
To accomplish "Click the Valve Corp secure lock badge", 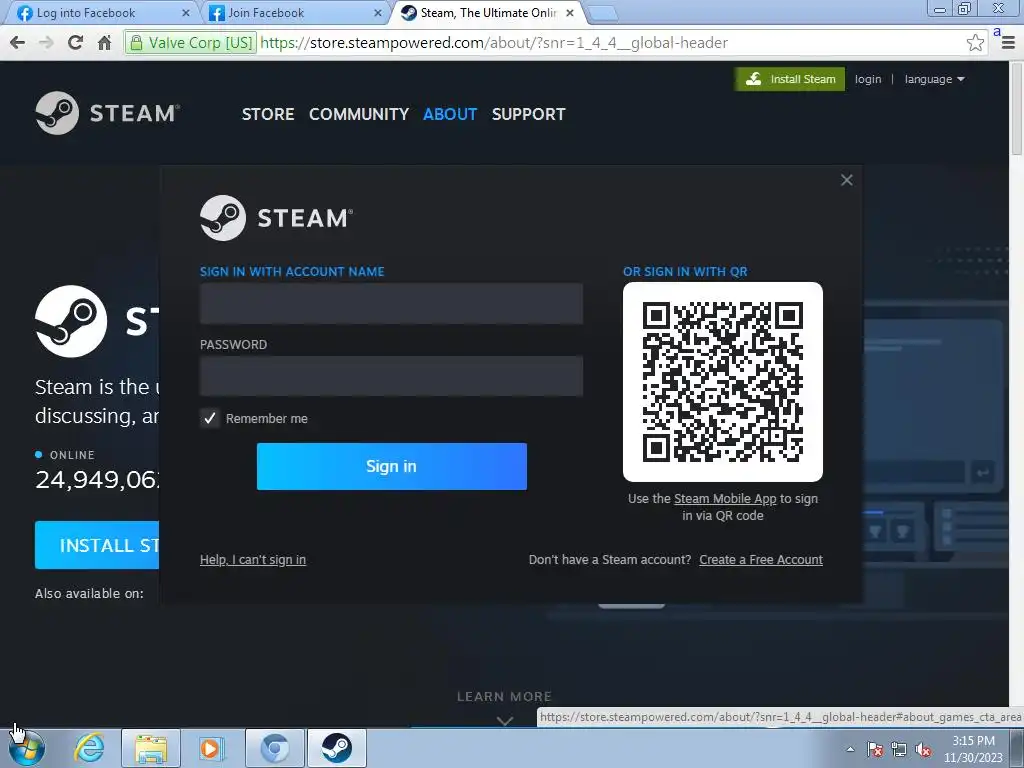I will [x=190, y=42].
